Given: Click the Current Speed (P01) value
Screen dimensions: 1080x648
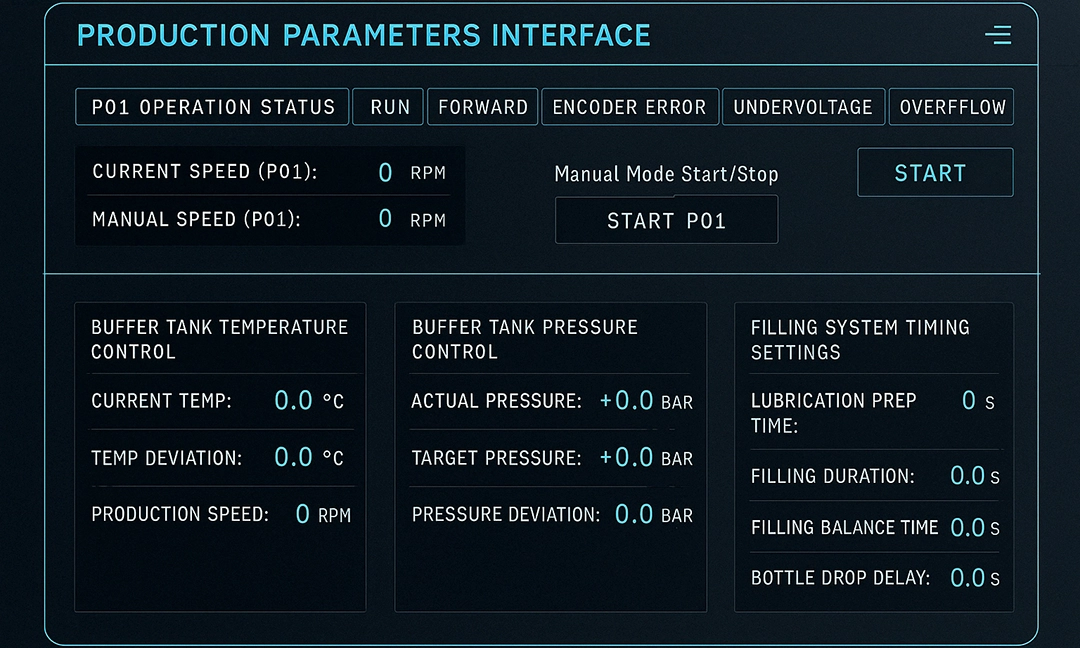Looking at the screenshot, I should tap(385, 173).
